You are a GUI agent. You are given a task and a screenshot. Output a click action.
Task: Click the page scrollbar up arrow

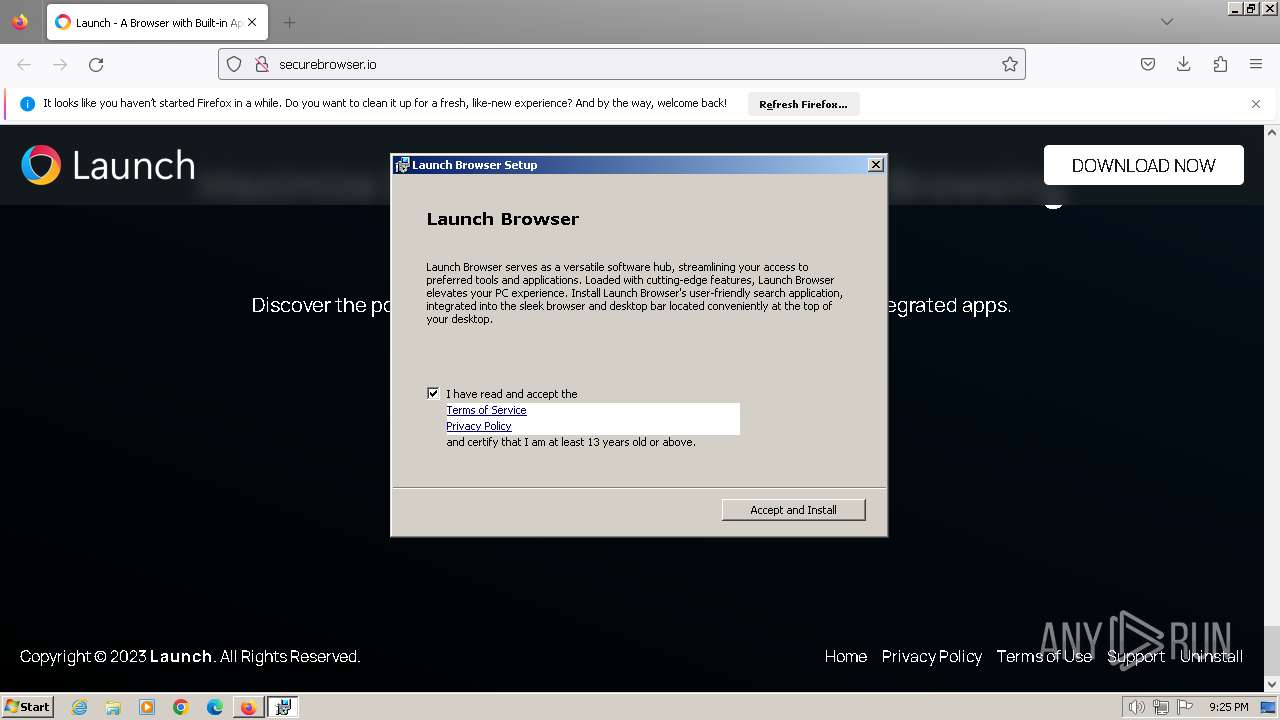tap(1272, 132)
